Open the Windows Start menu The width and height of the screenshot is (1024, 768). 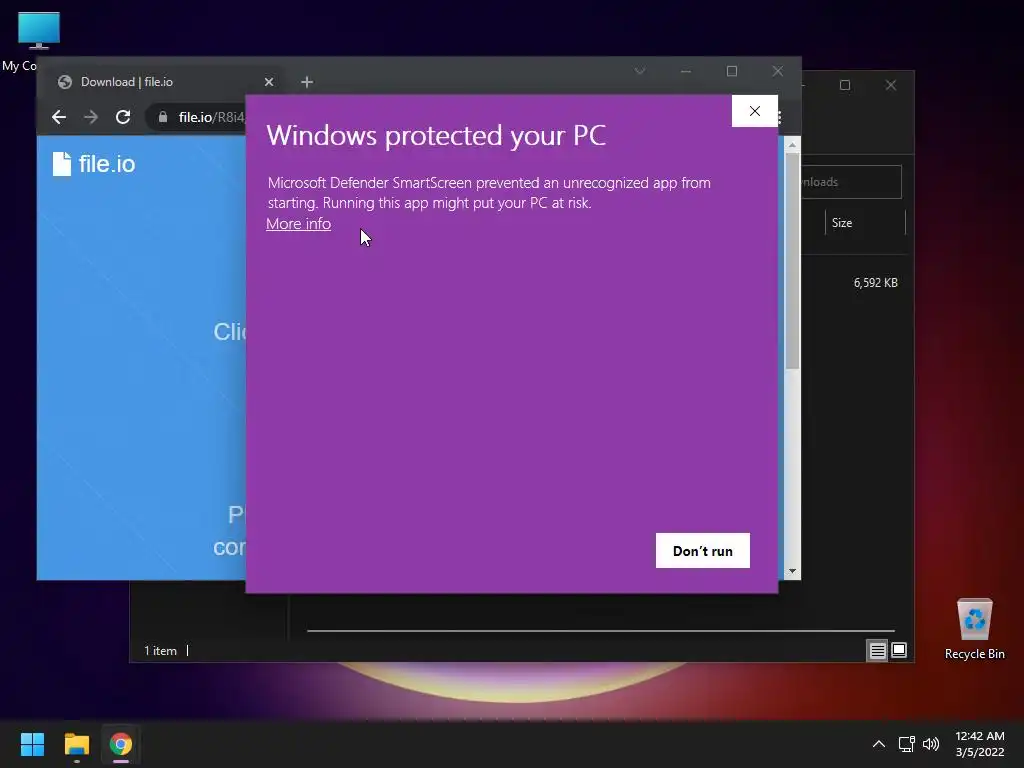[x=32, y=744]
